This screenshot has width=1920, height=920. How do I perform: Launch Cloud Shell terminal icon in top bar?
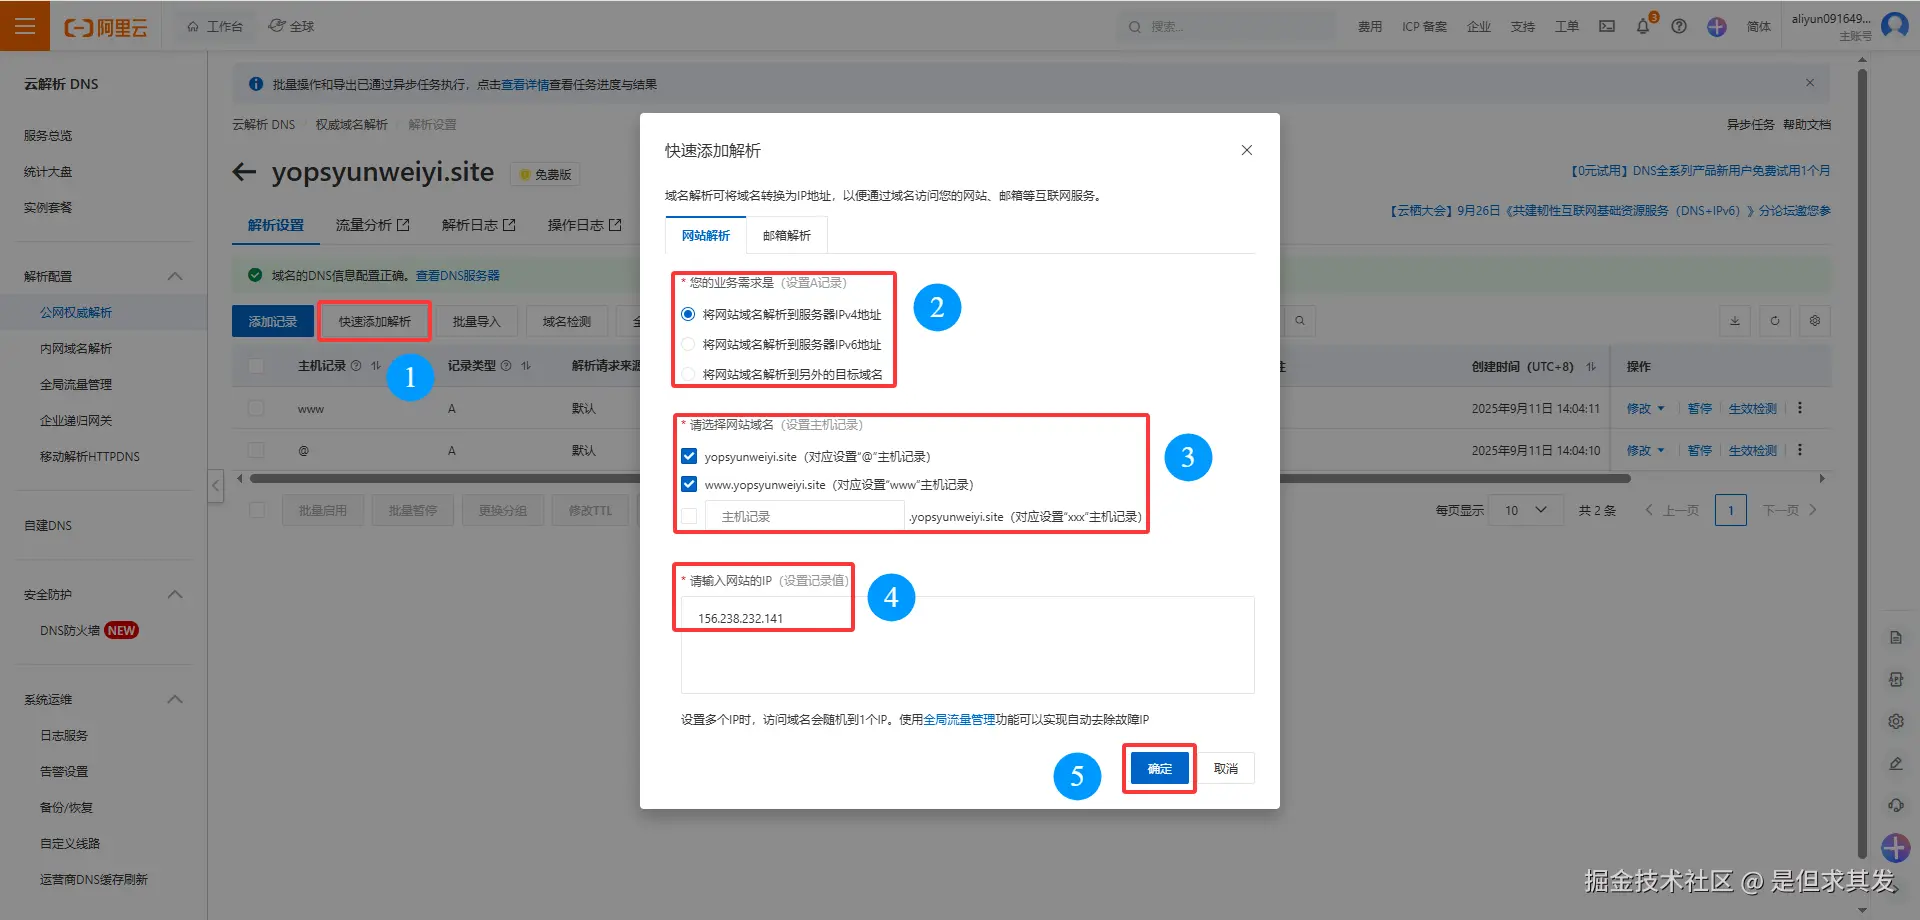coord(1606,27)
